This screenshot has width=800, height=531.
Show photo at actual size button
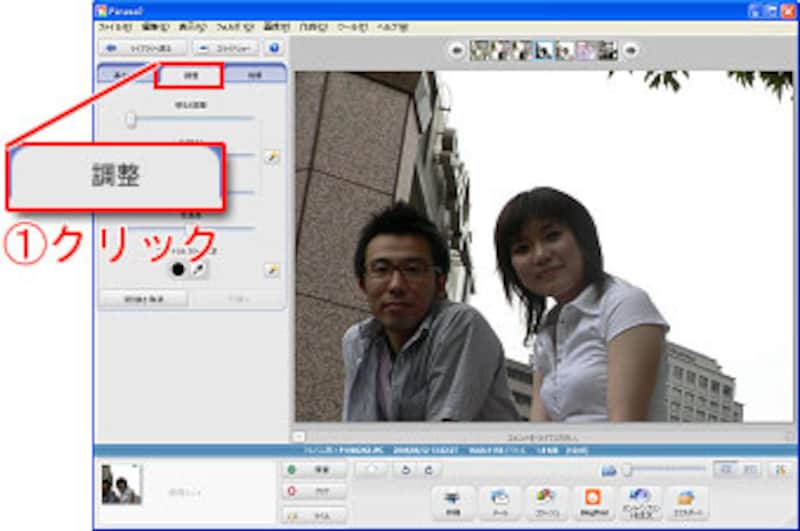point(749,469)
